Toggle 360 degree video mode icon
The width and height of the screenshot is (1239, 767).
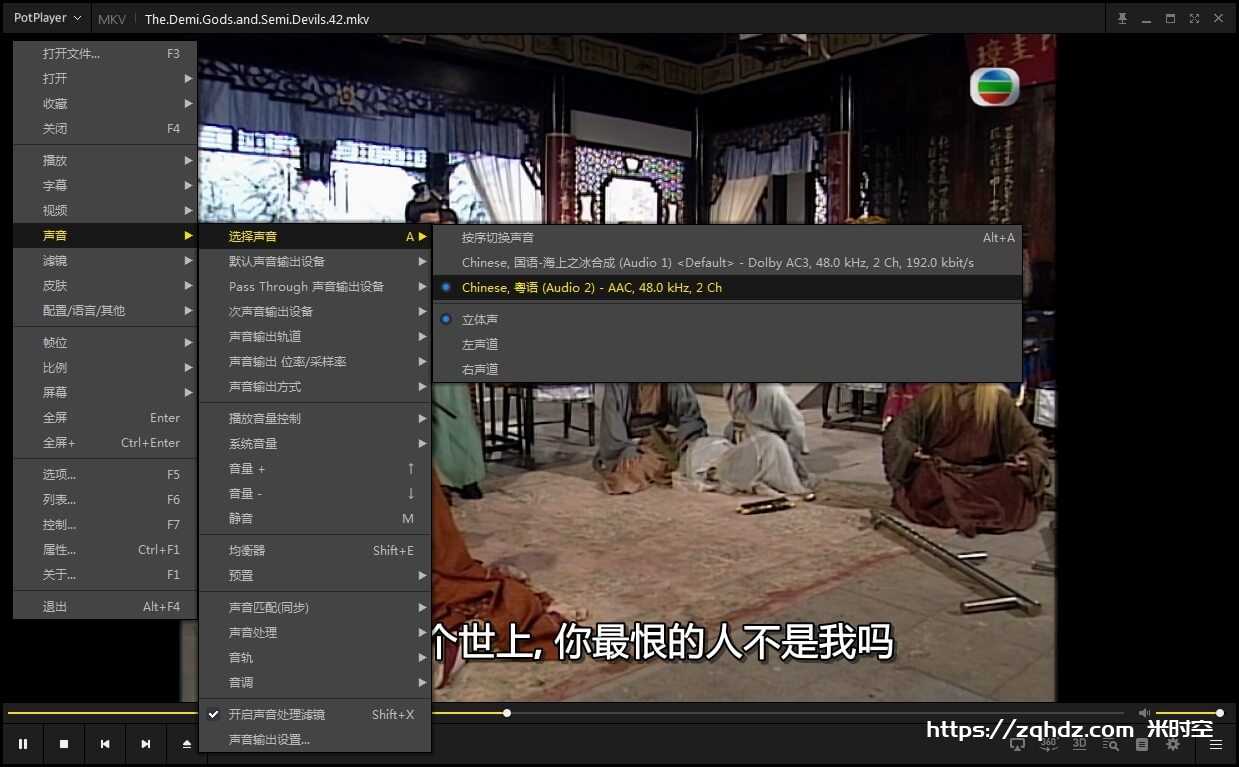[1048, 744]
